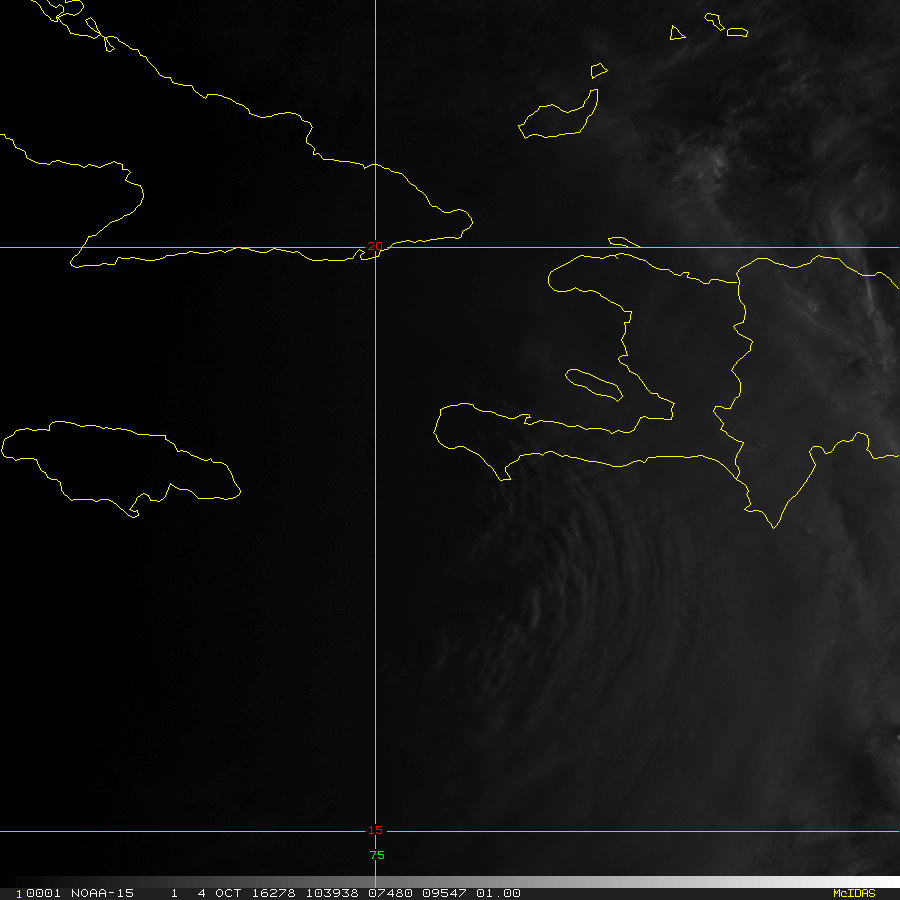
Task: Click the "16278" Julian day value
Action: 273,893
